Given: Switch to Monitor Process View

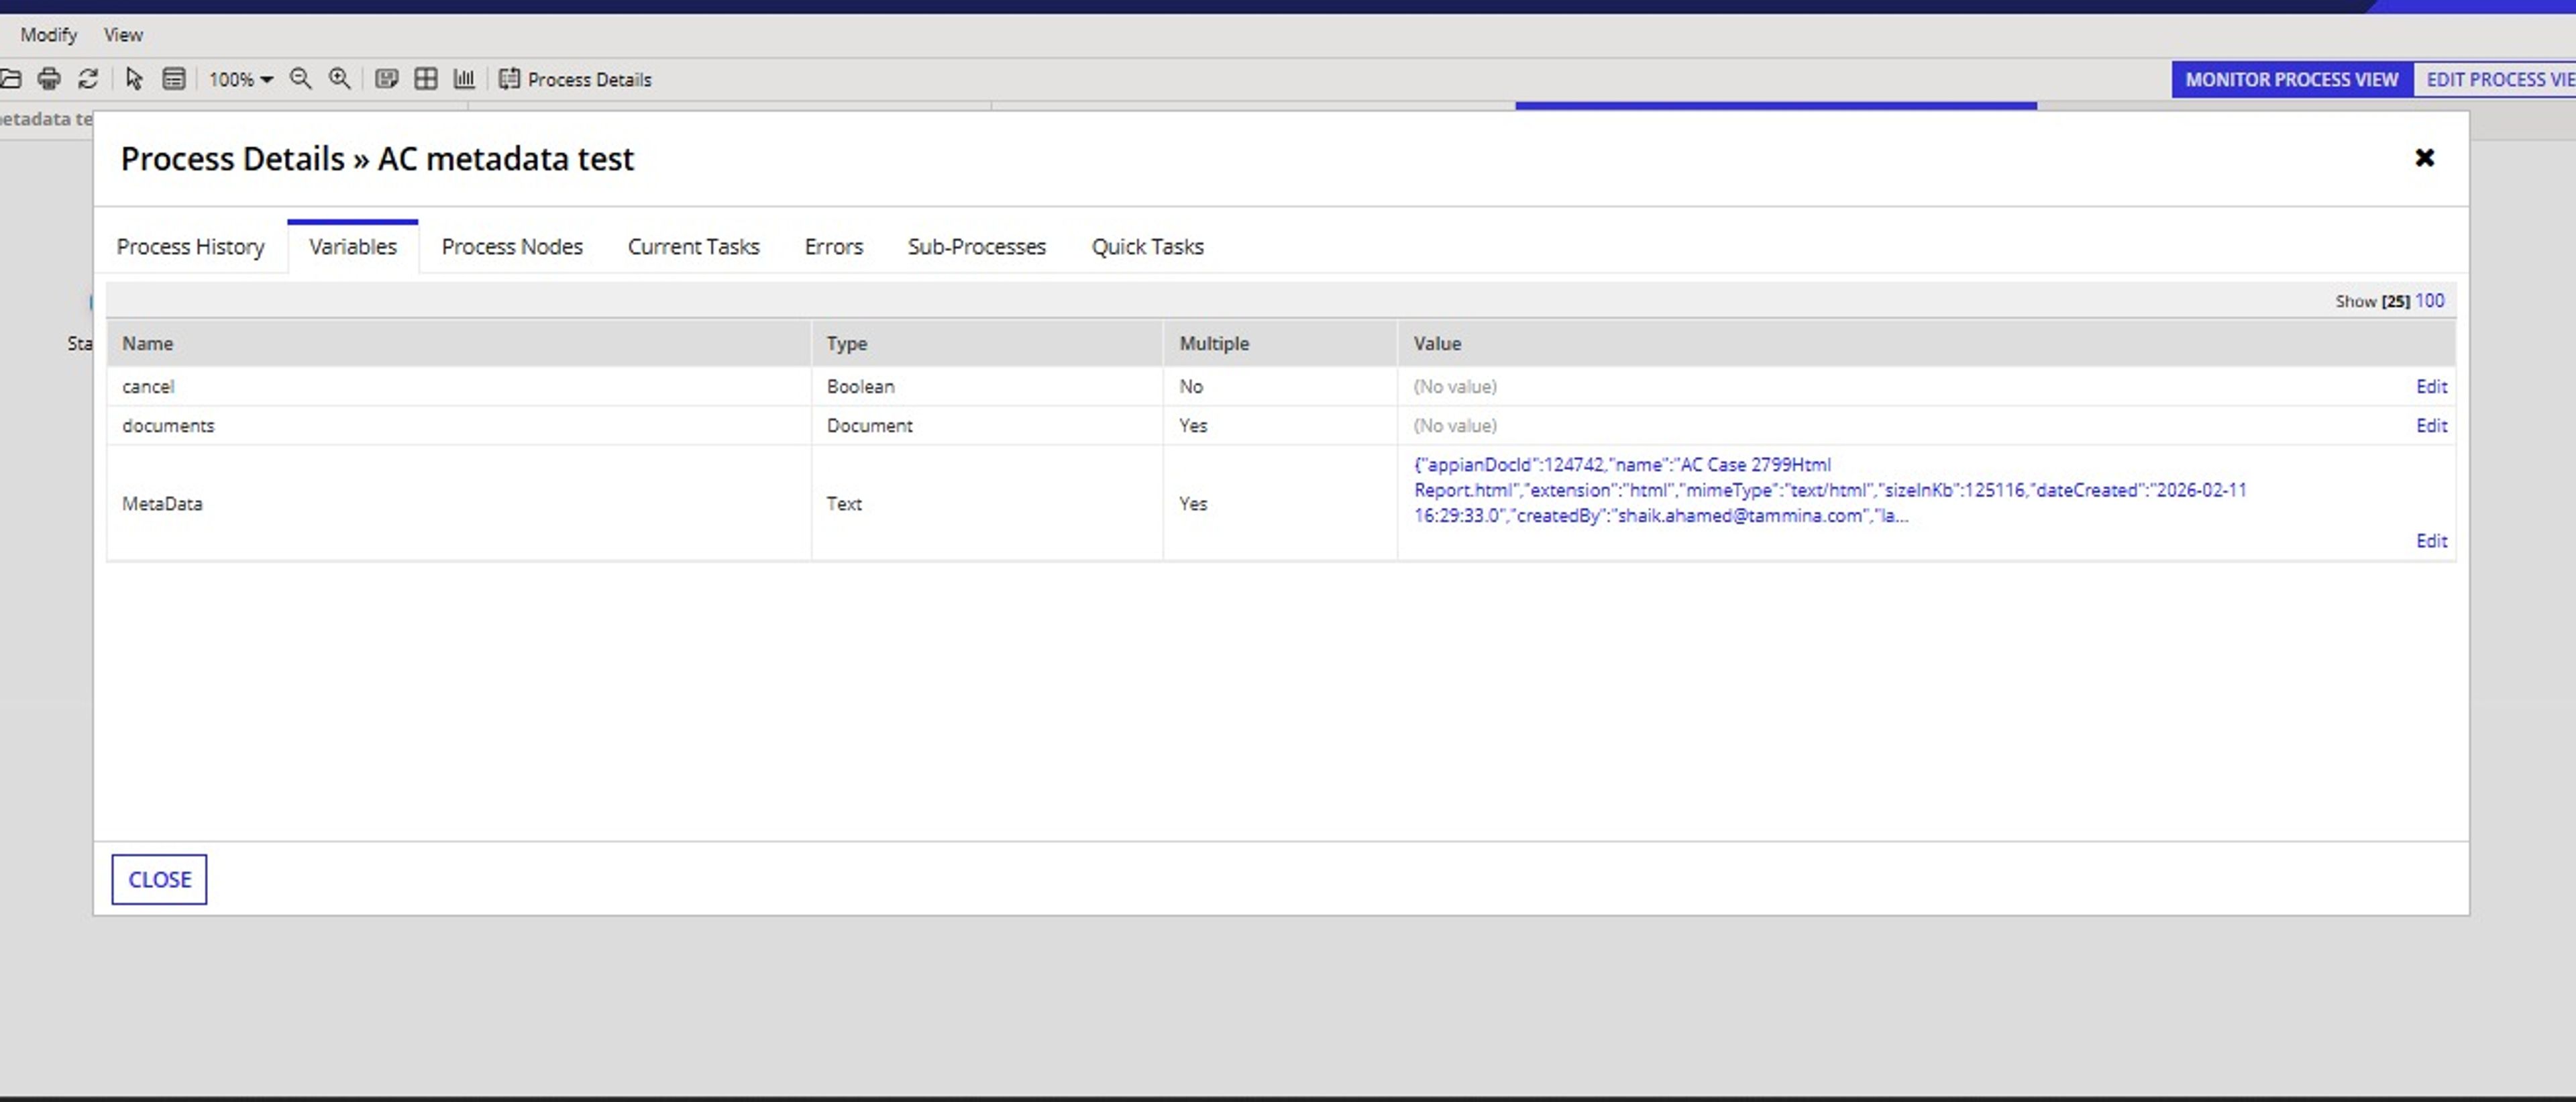Looking at the screenshot, I should pos(2292,79).
